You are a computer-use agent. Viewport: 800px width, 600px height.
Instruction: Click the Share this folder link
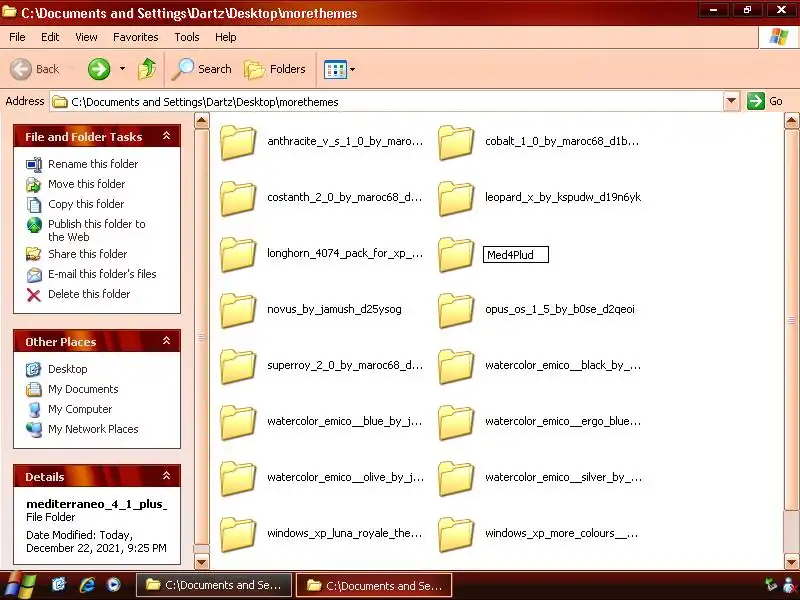point(87,254)
